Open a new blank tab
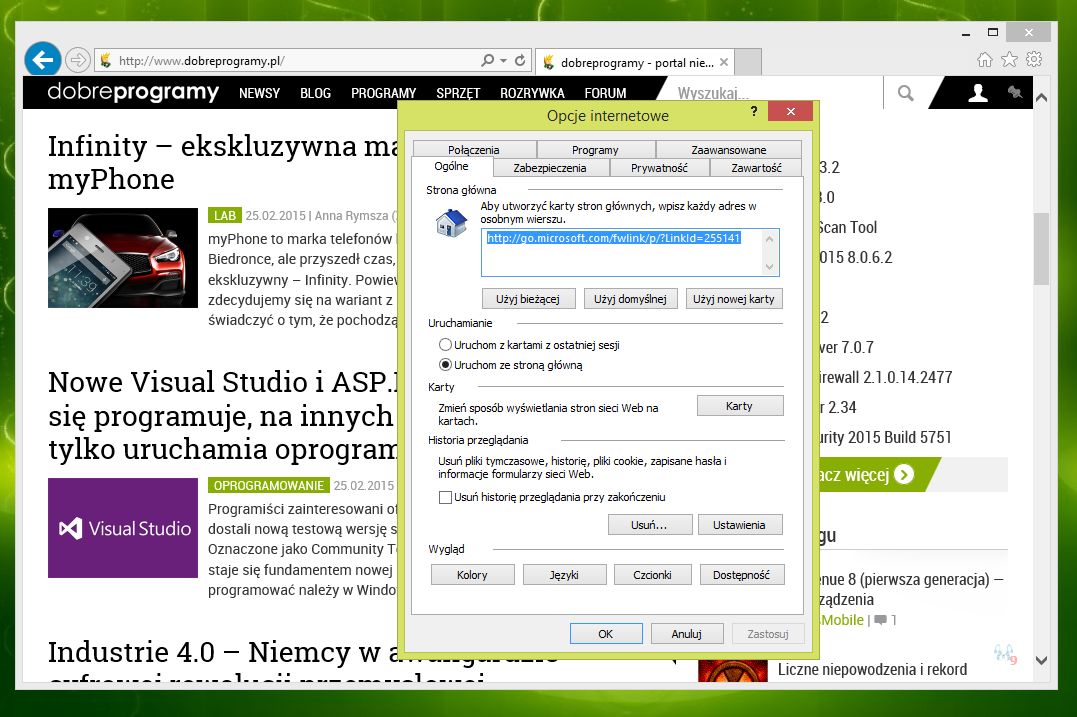The image size is (1077, 717). click(x=748, y=62)
